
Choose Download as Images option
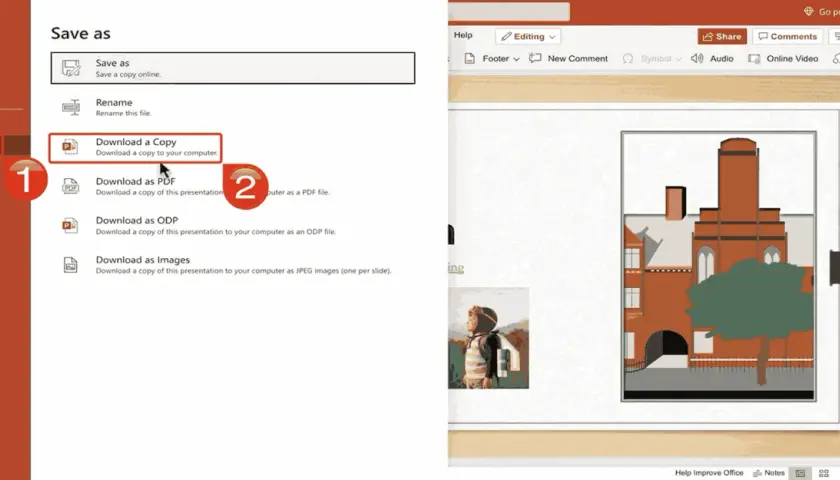point(233,265)
